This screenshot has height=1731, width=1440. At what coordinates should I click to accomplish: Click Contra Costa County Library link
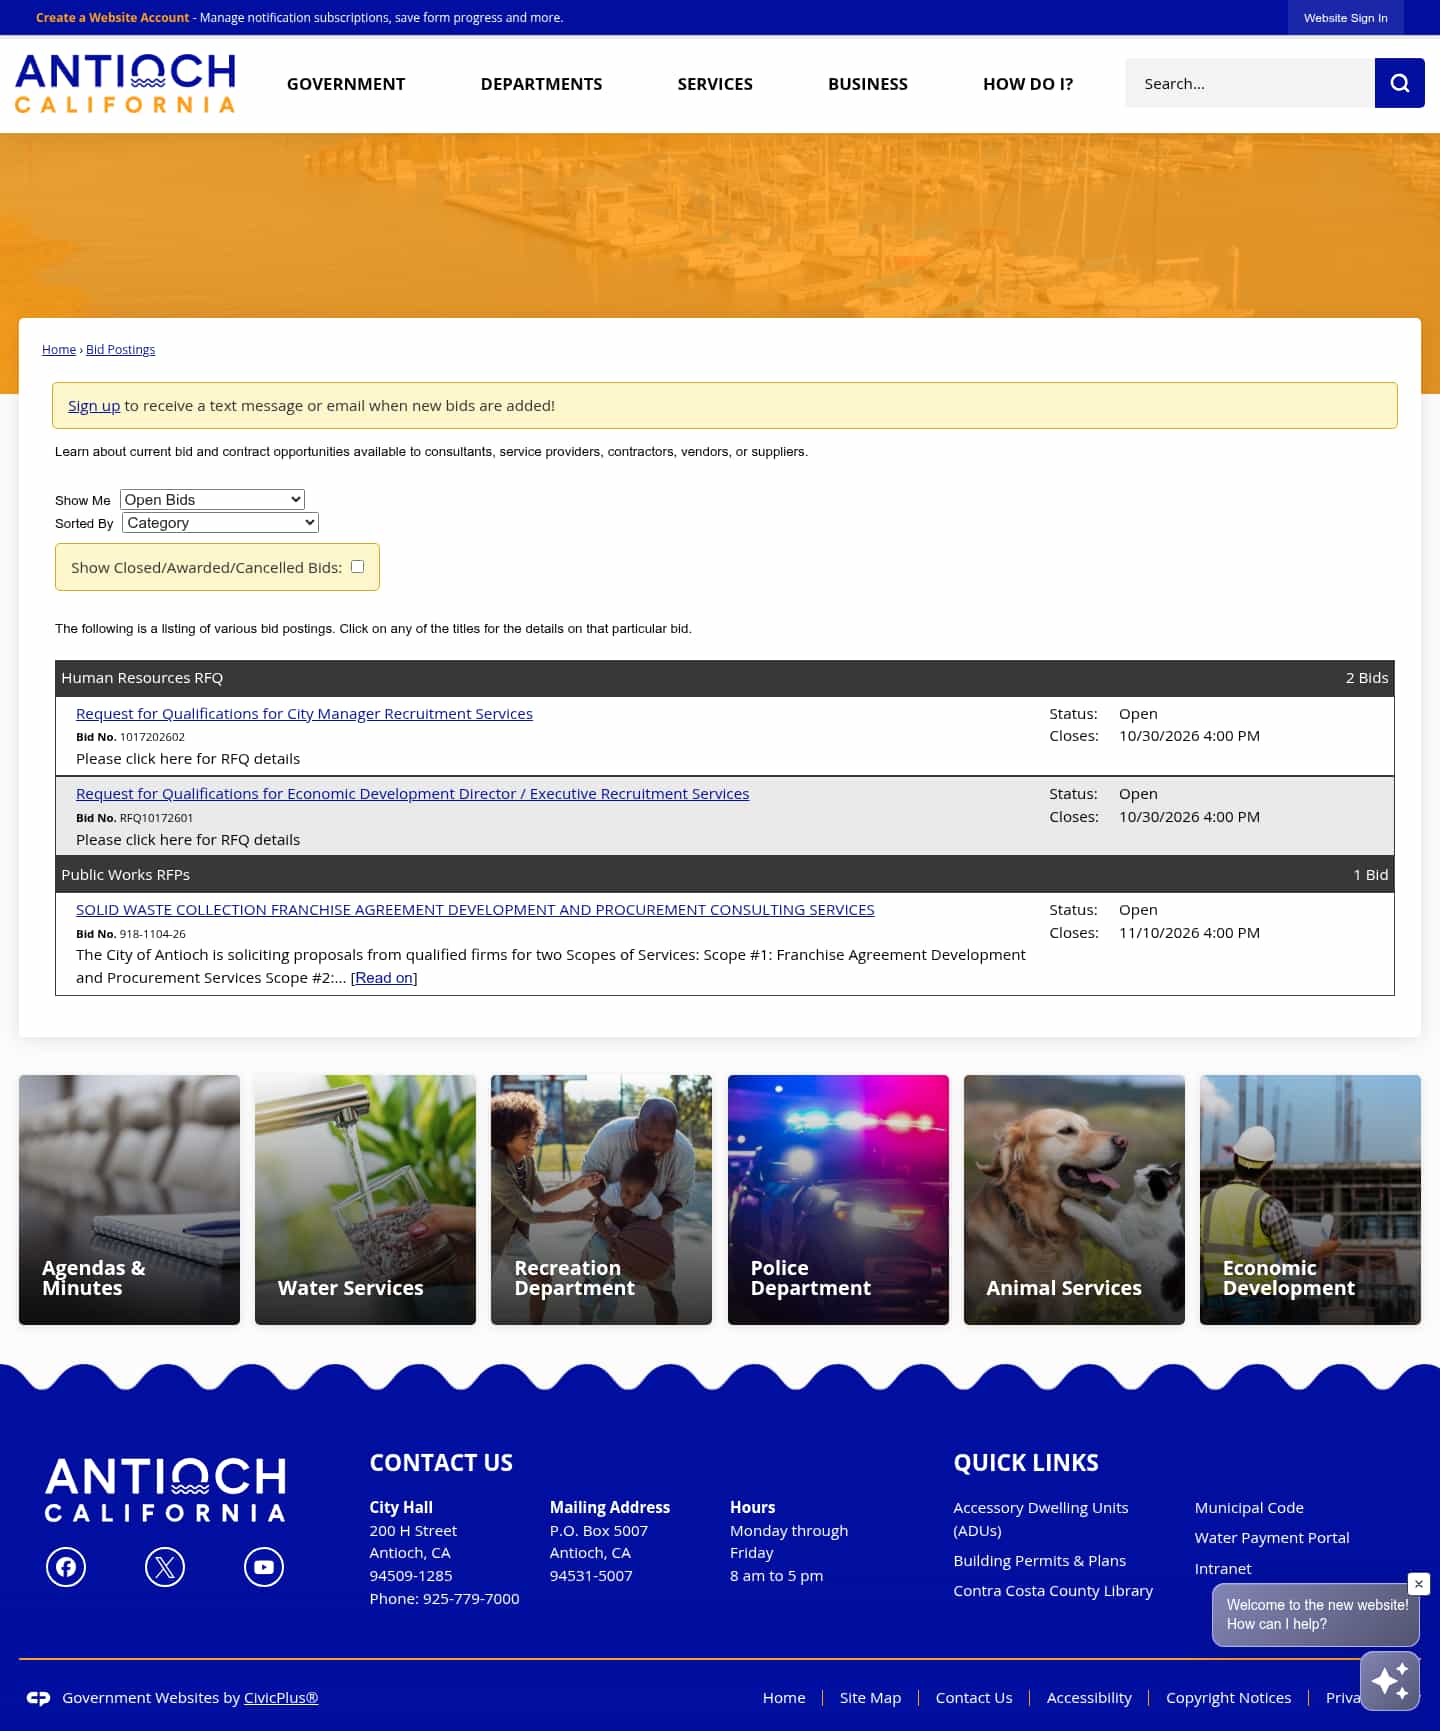click(1053, 1591)
